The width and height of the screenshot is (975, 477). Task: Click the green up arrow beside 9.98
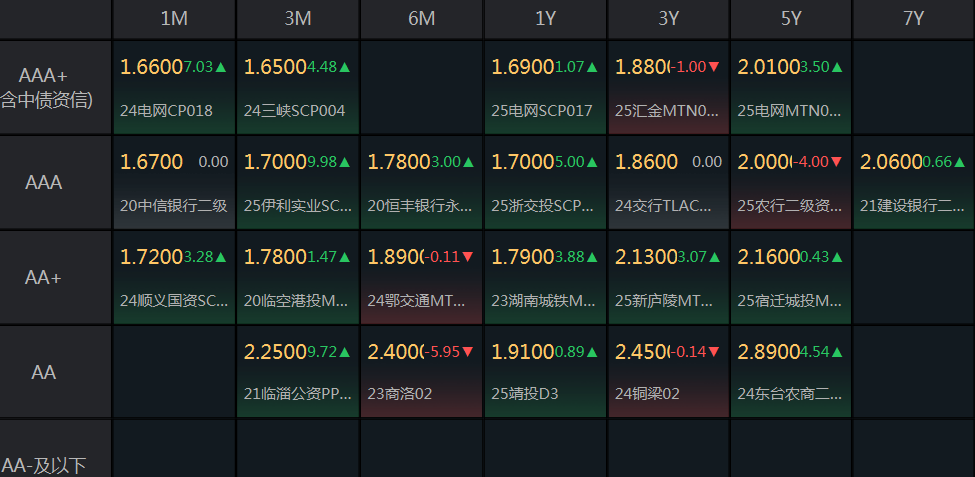tap(344, 162)
